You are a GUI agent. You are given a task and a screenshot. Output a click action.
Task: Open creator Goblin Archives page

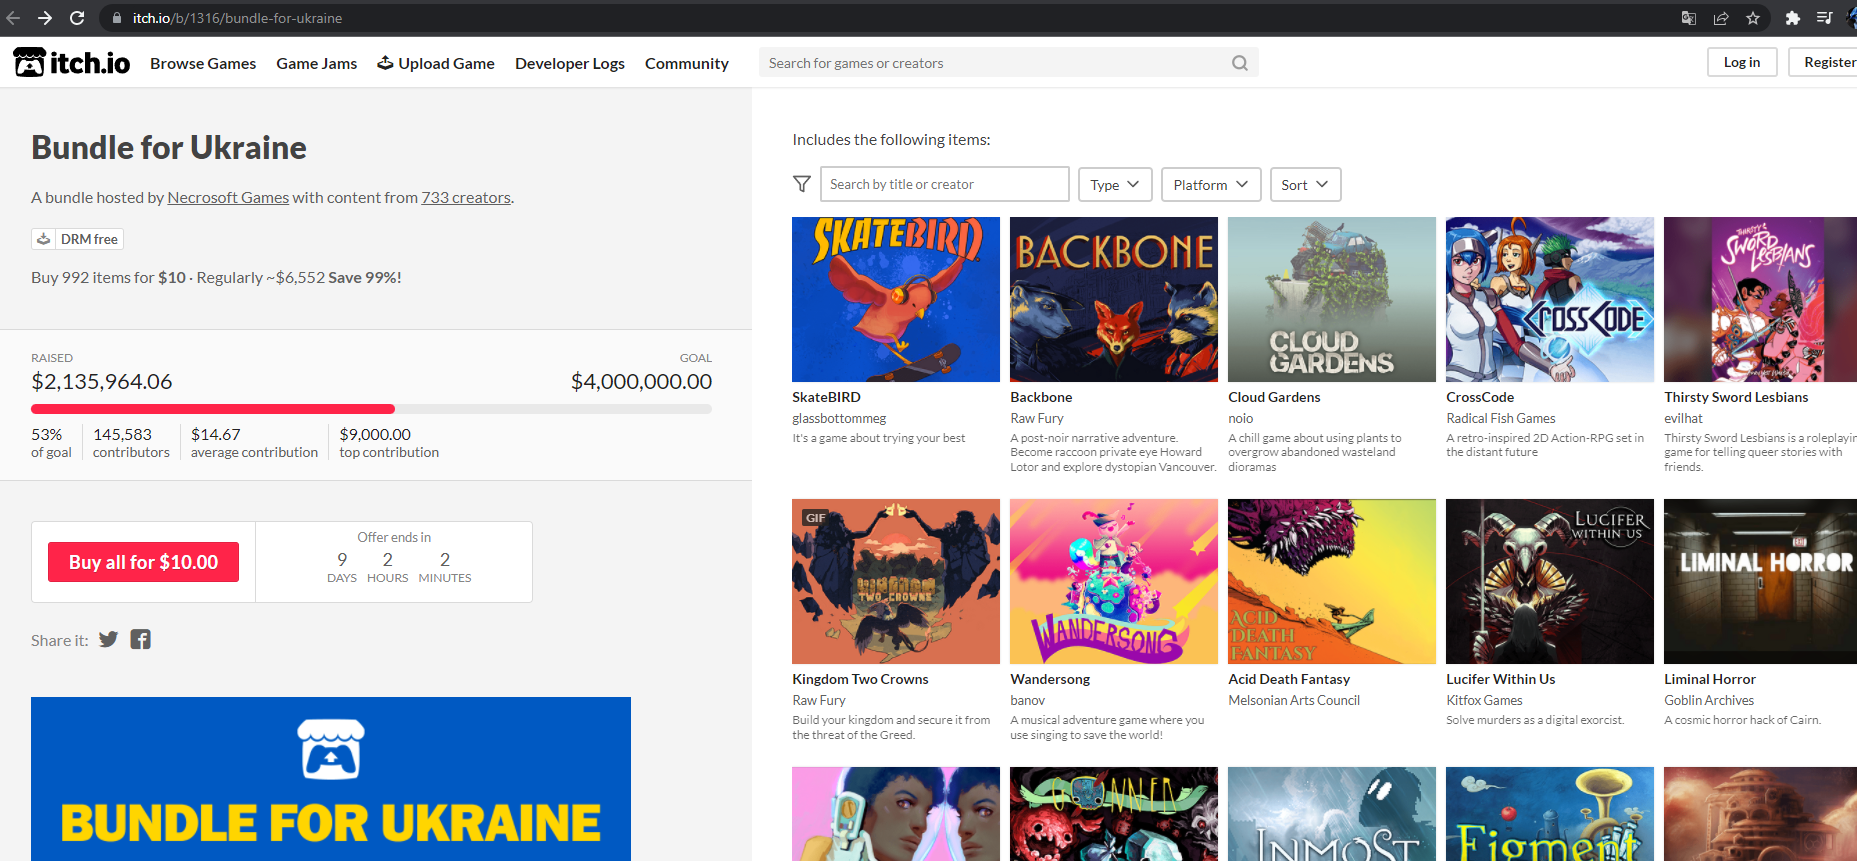1709,700
